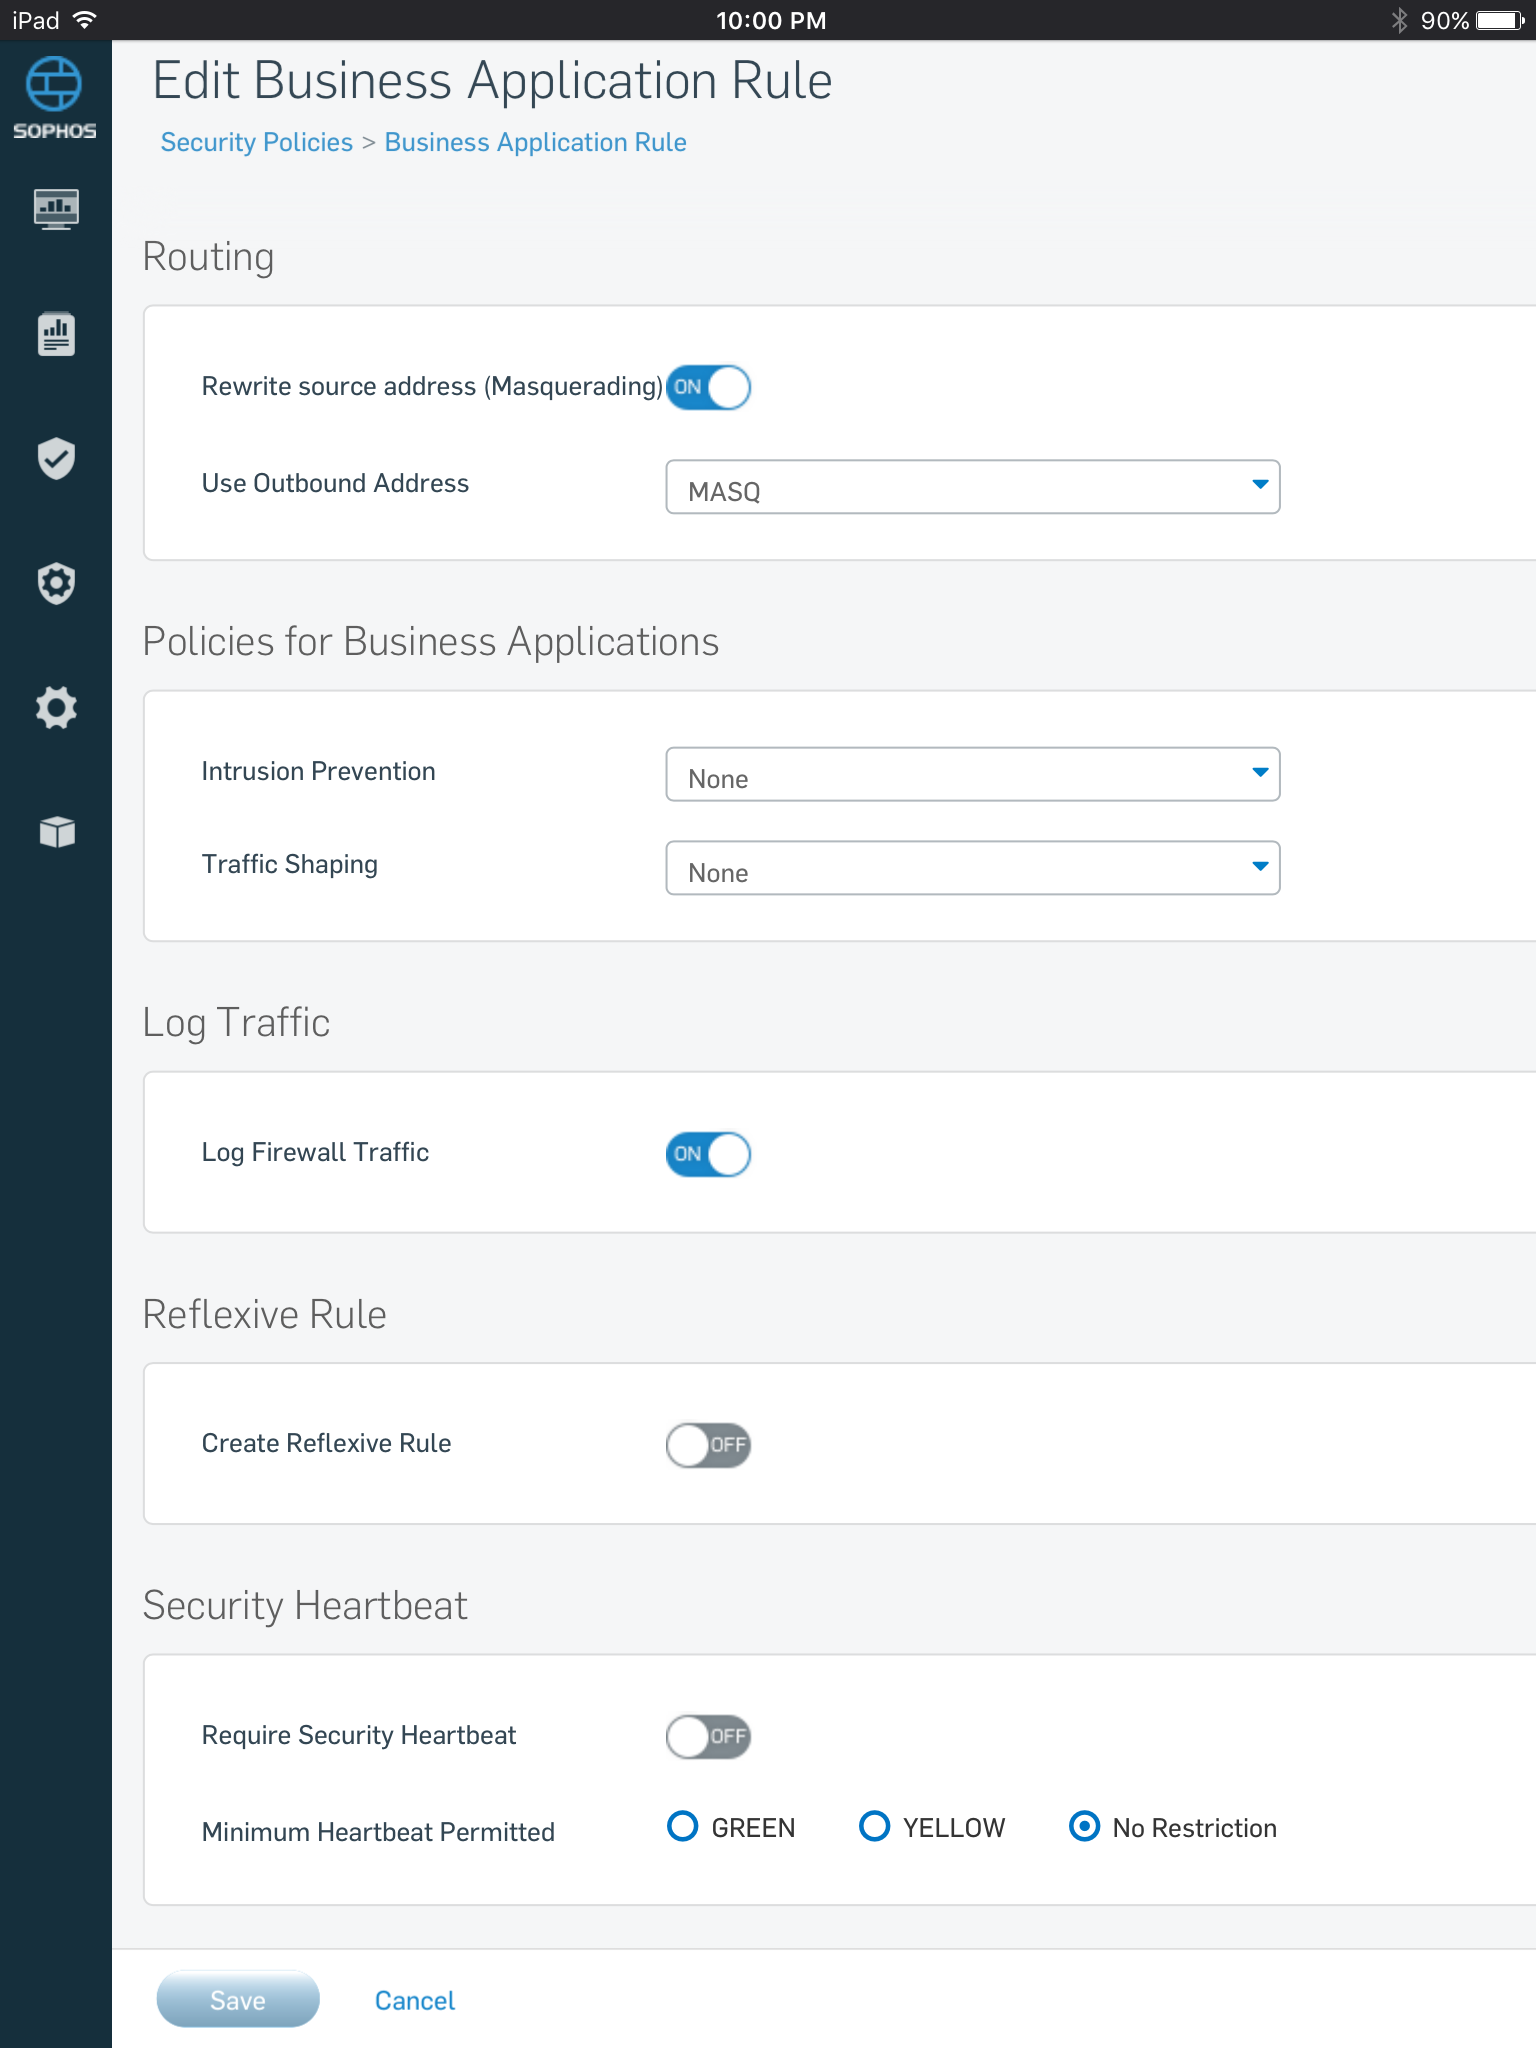Open the reports chart icon in sidebar
This screenshot has height=2048, width=1536.
tap(56, 333)
